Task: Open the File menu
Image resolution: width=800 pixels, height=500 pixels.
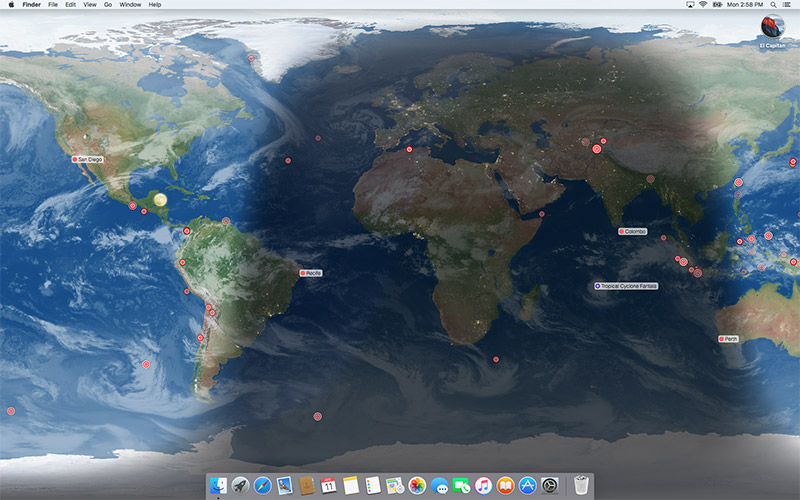Action: pyautogui.click(x=53, y=5)
